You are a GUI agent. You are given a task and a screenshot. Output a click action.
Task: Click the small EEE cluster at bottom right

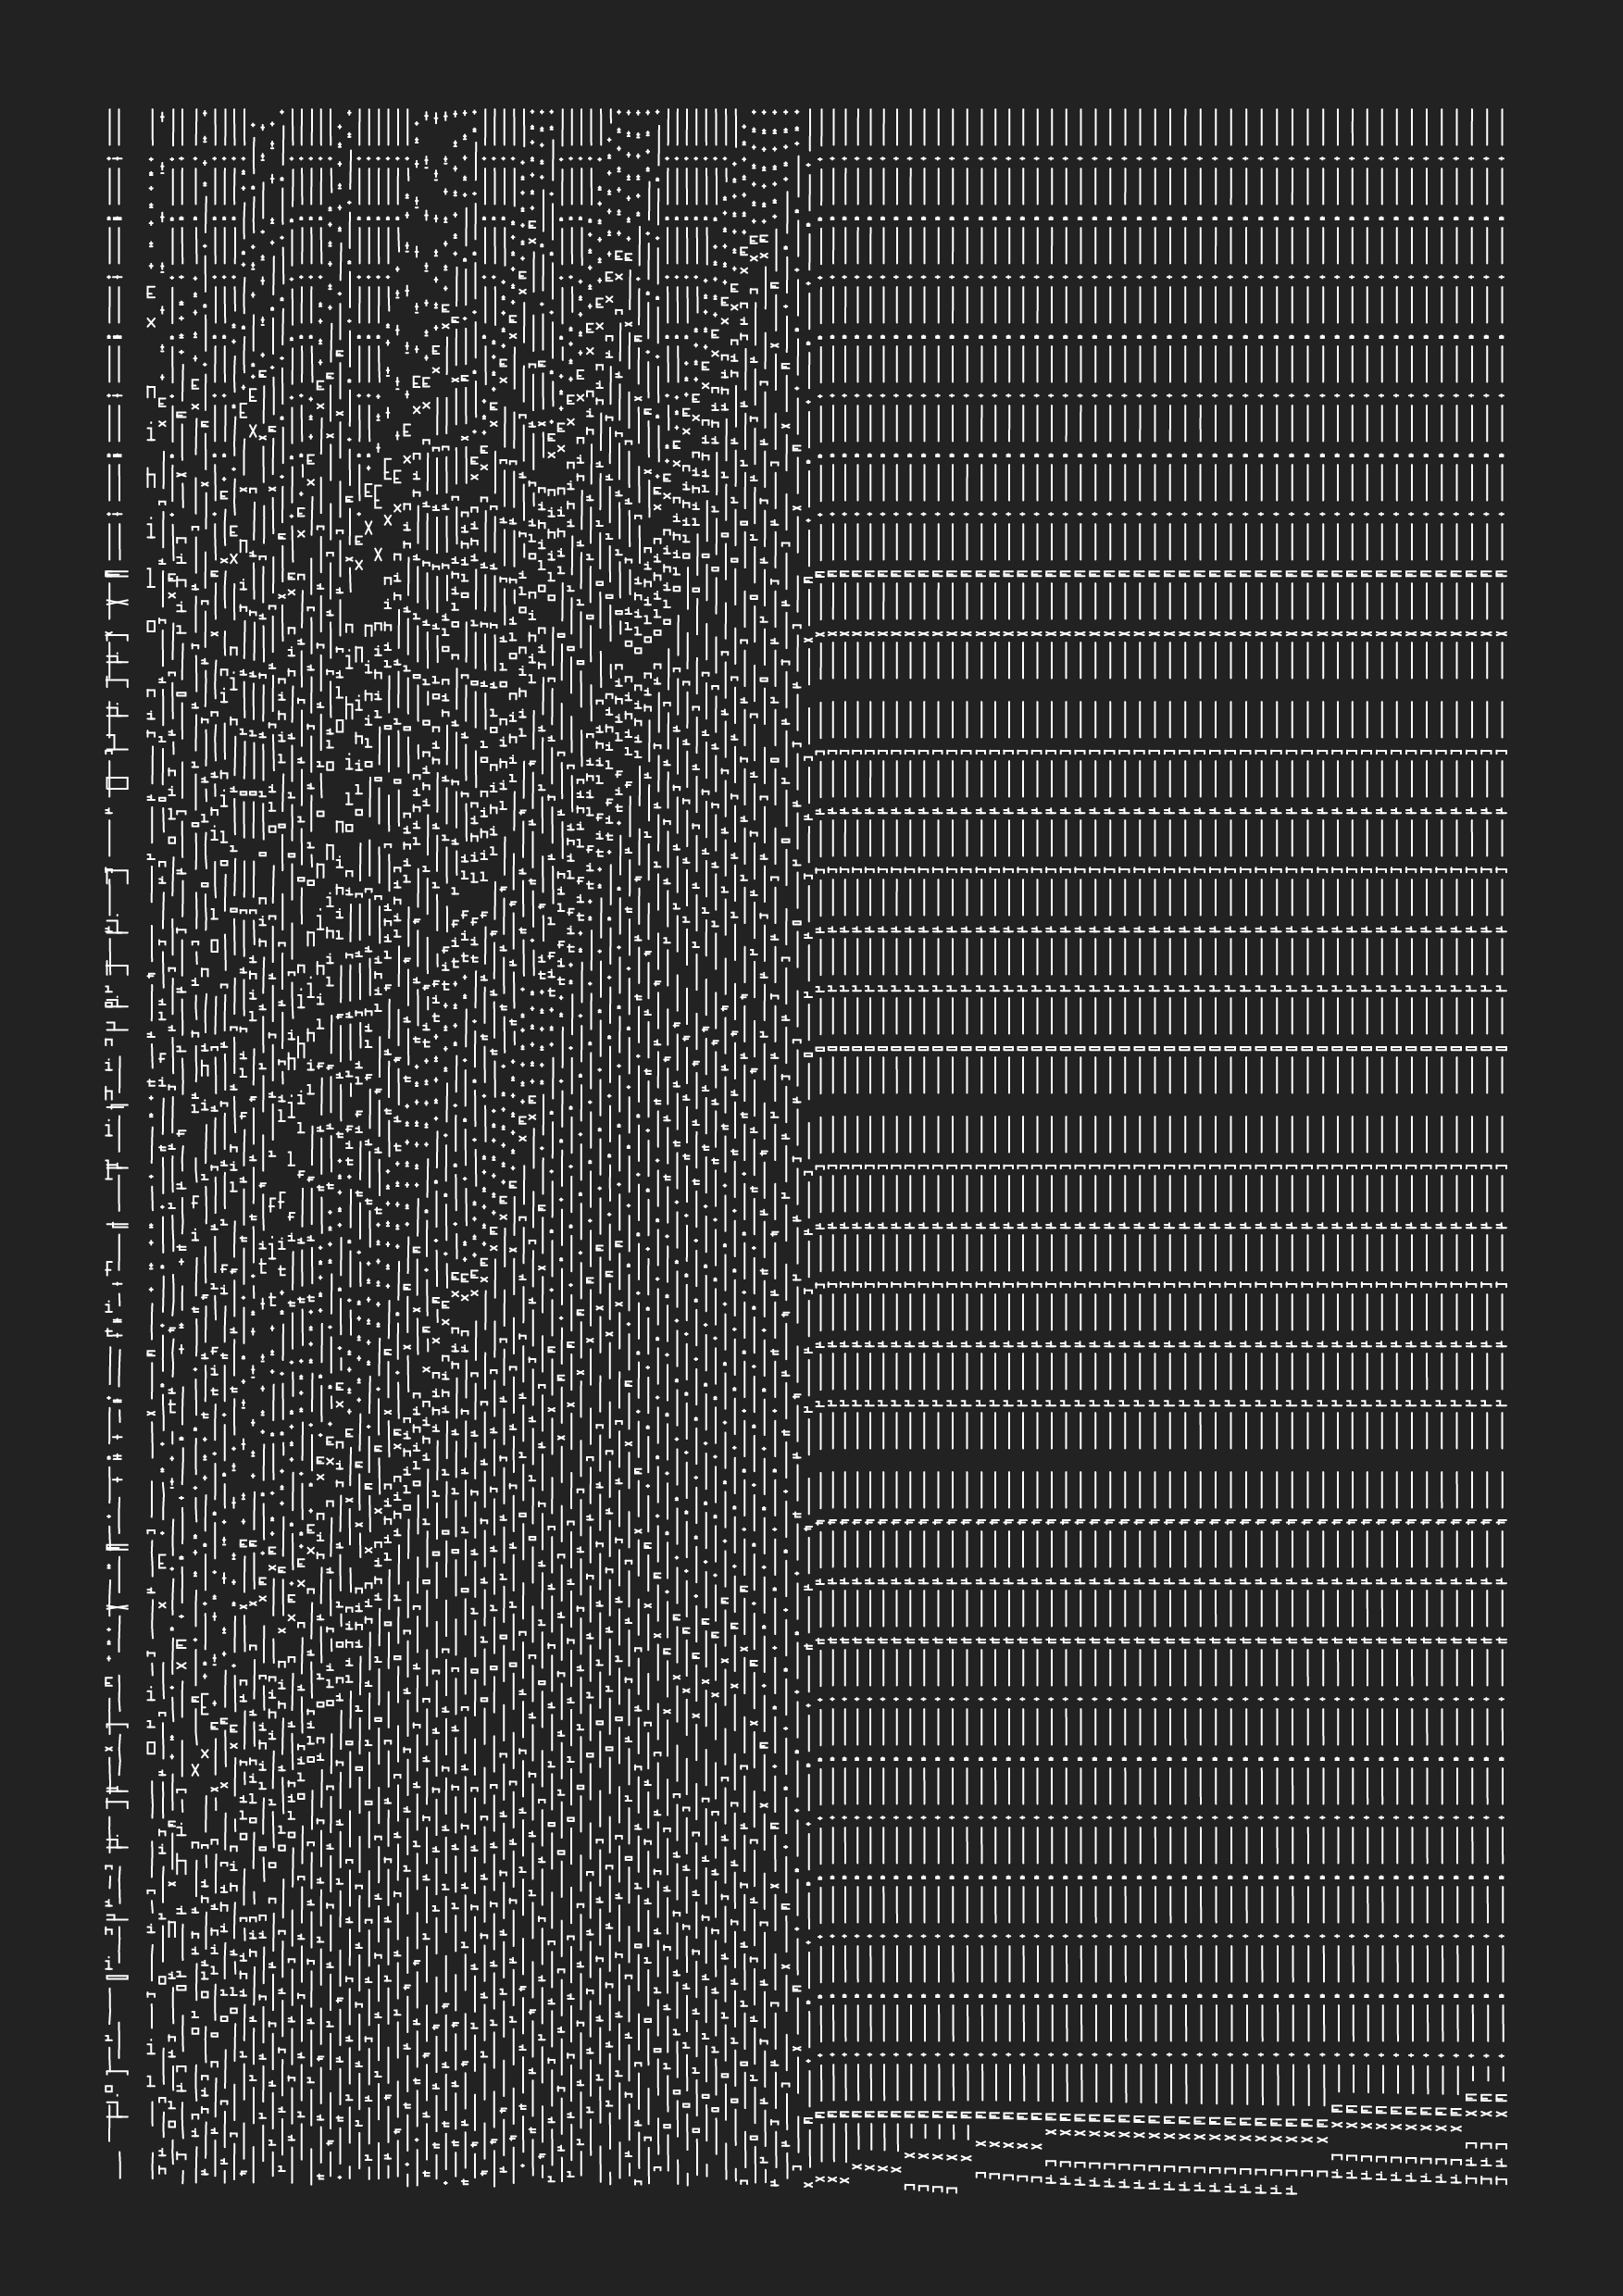1486,2098
